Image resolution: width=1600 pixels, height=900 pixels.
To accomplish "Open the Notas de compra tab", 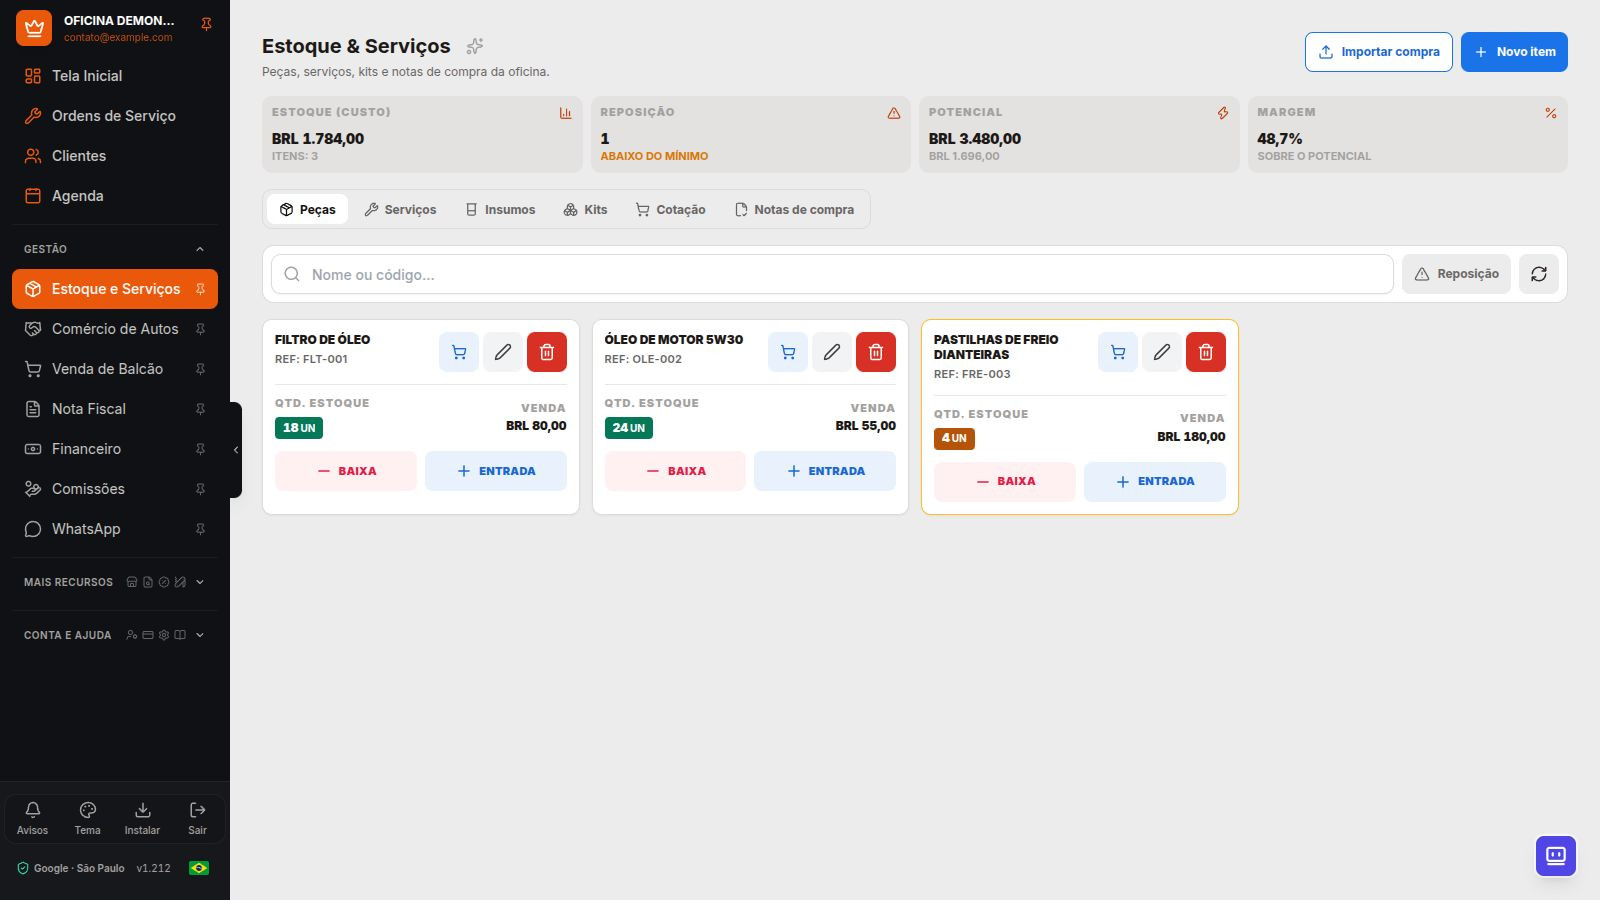I will [x=794, y=209].
